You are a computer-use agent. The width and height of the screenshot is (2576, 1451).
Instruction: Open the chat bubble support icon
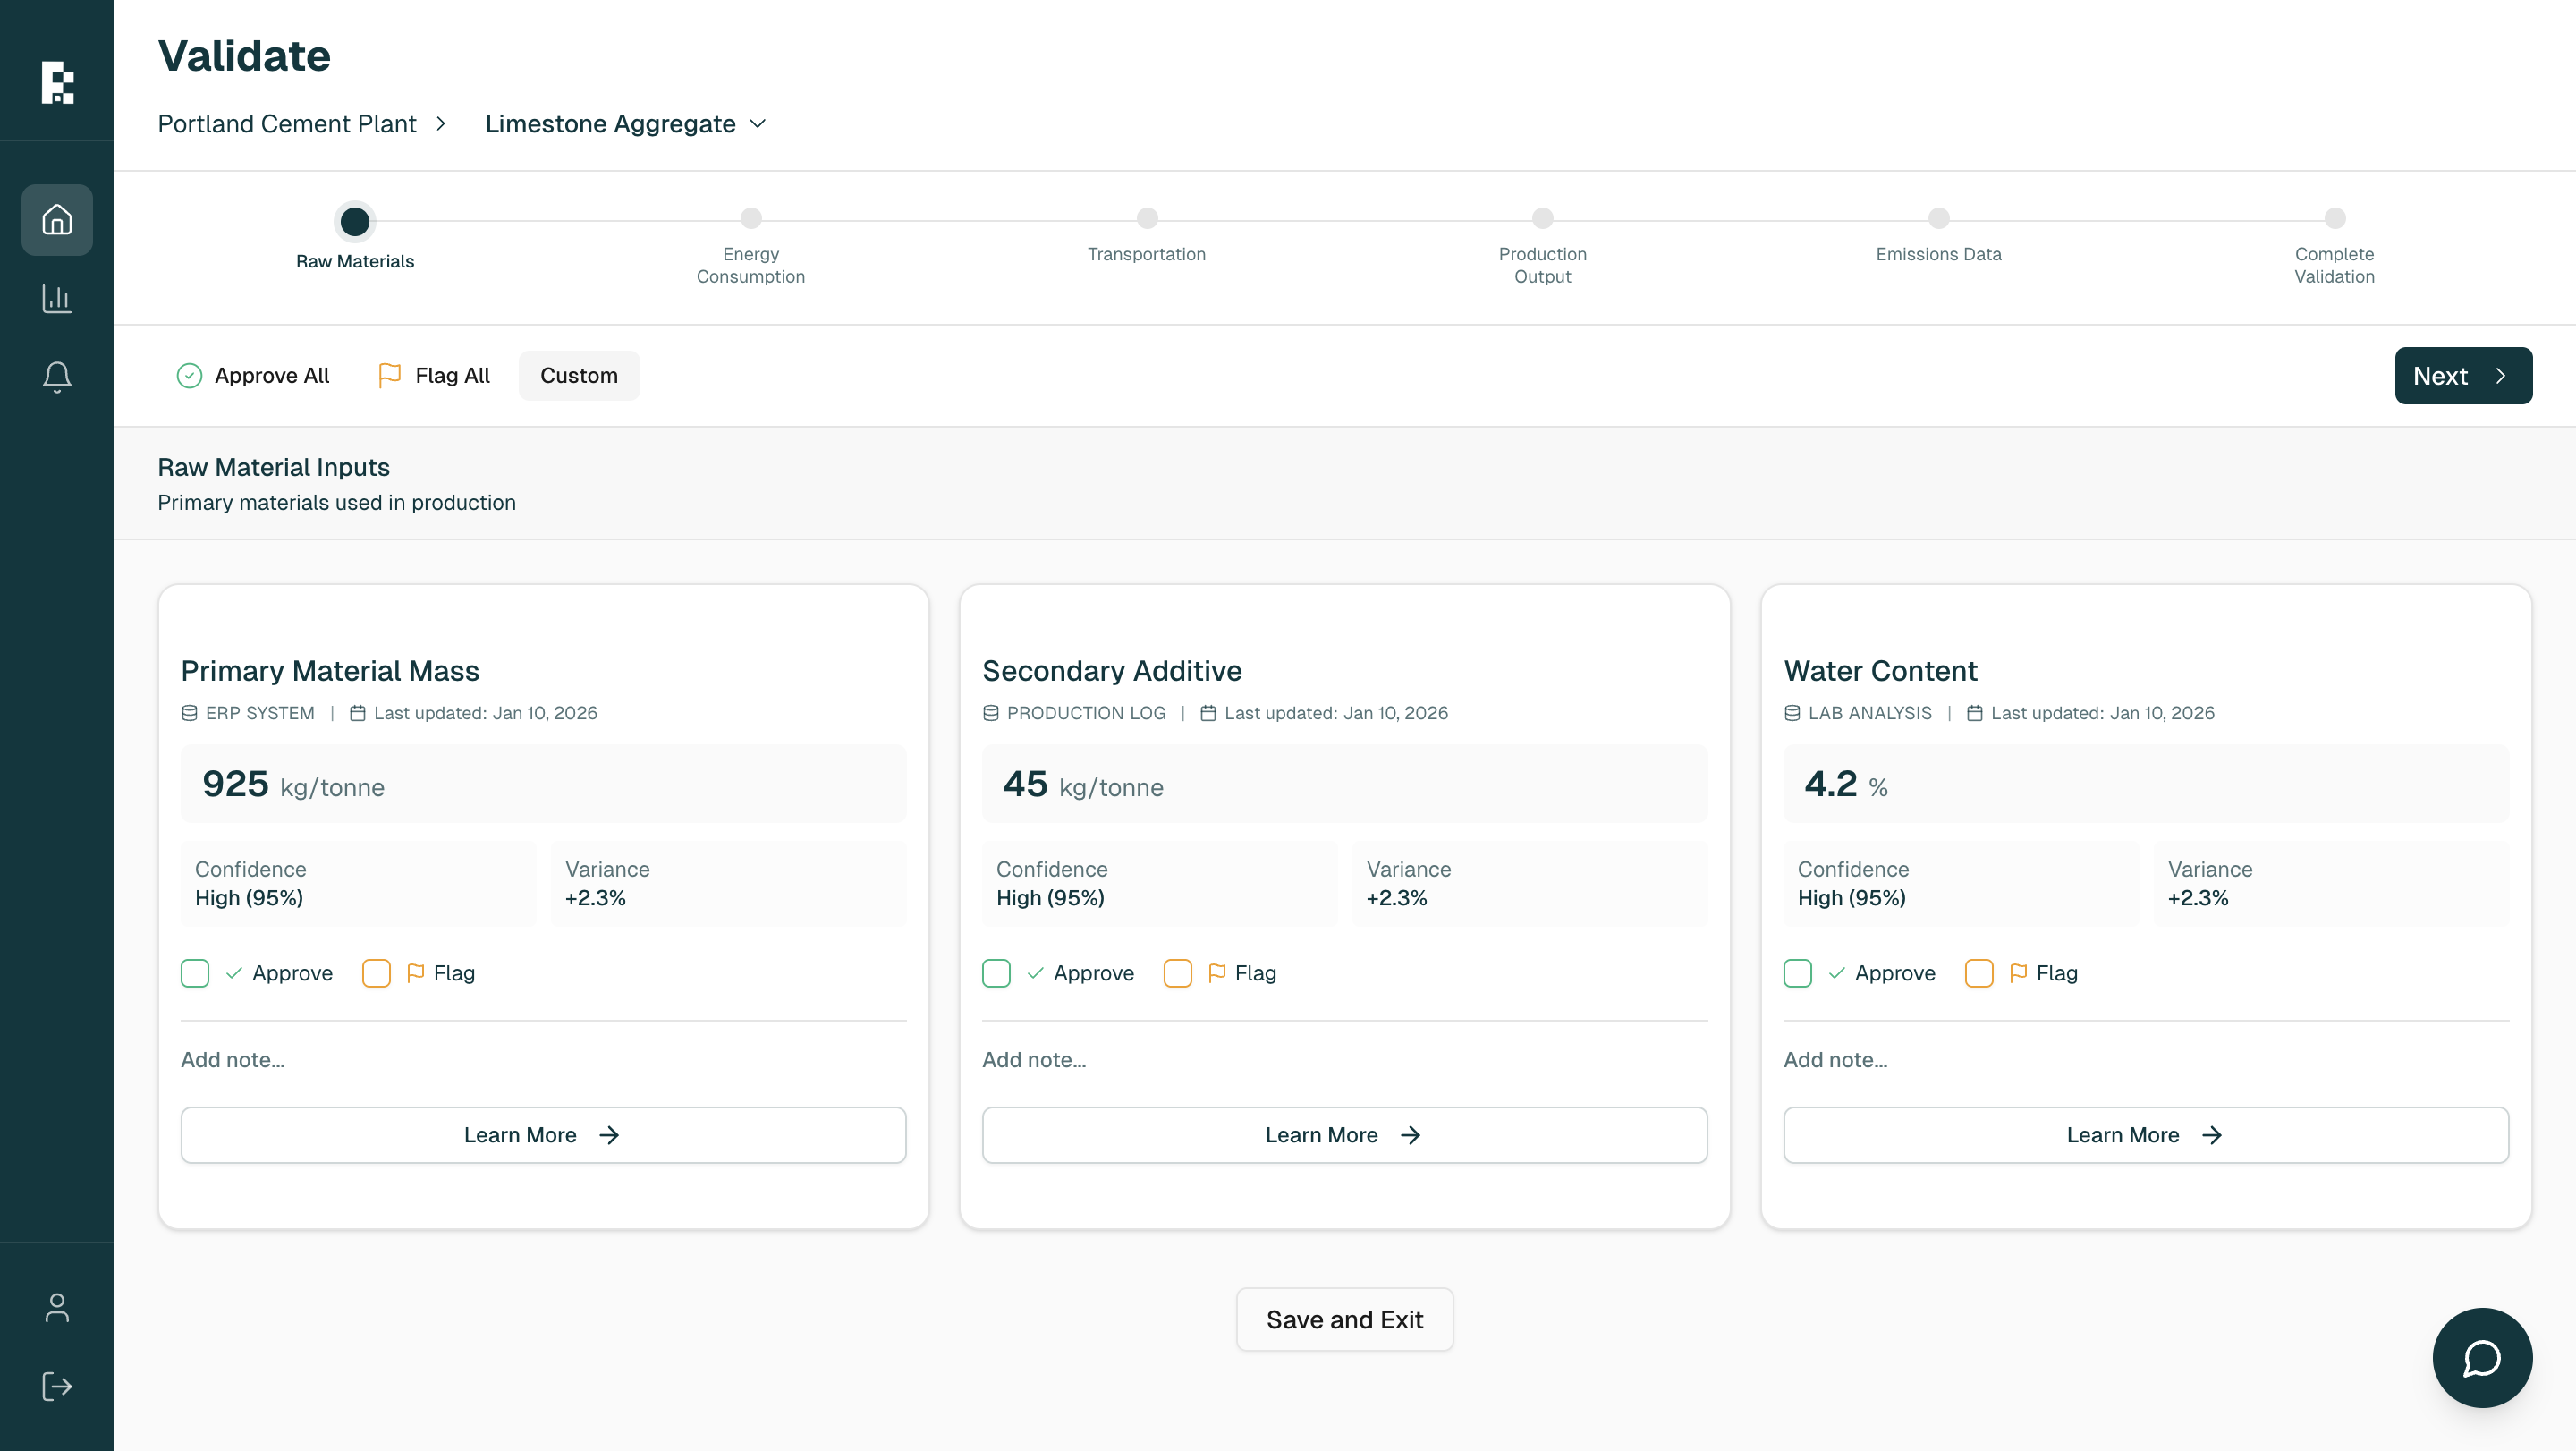click(2481, 1357)
